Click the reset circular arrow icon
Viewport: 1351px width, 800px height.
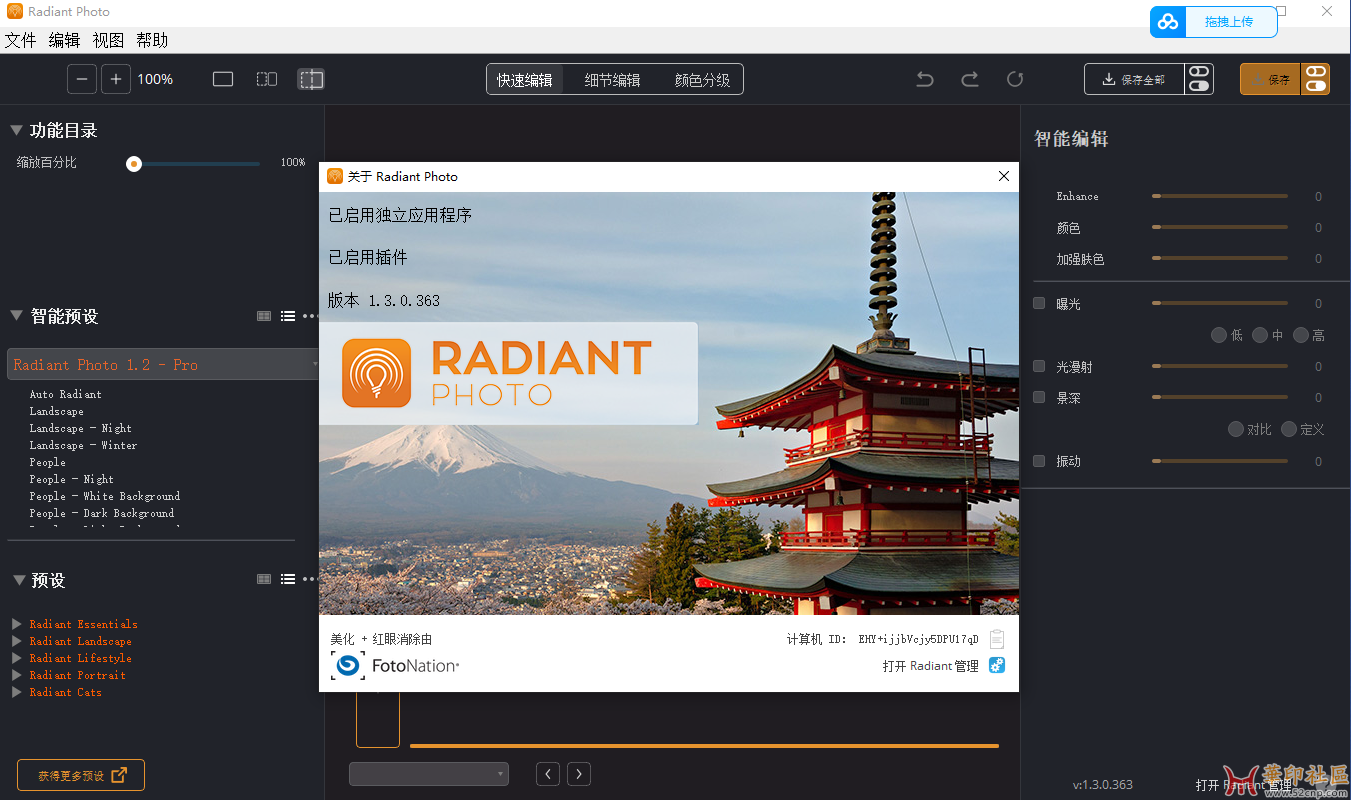[1015, 79]
